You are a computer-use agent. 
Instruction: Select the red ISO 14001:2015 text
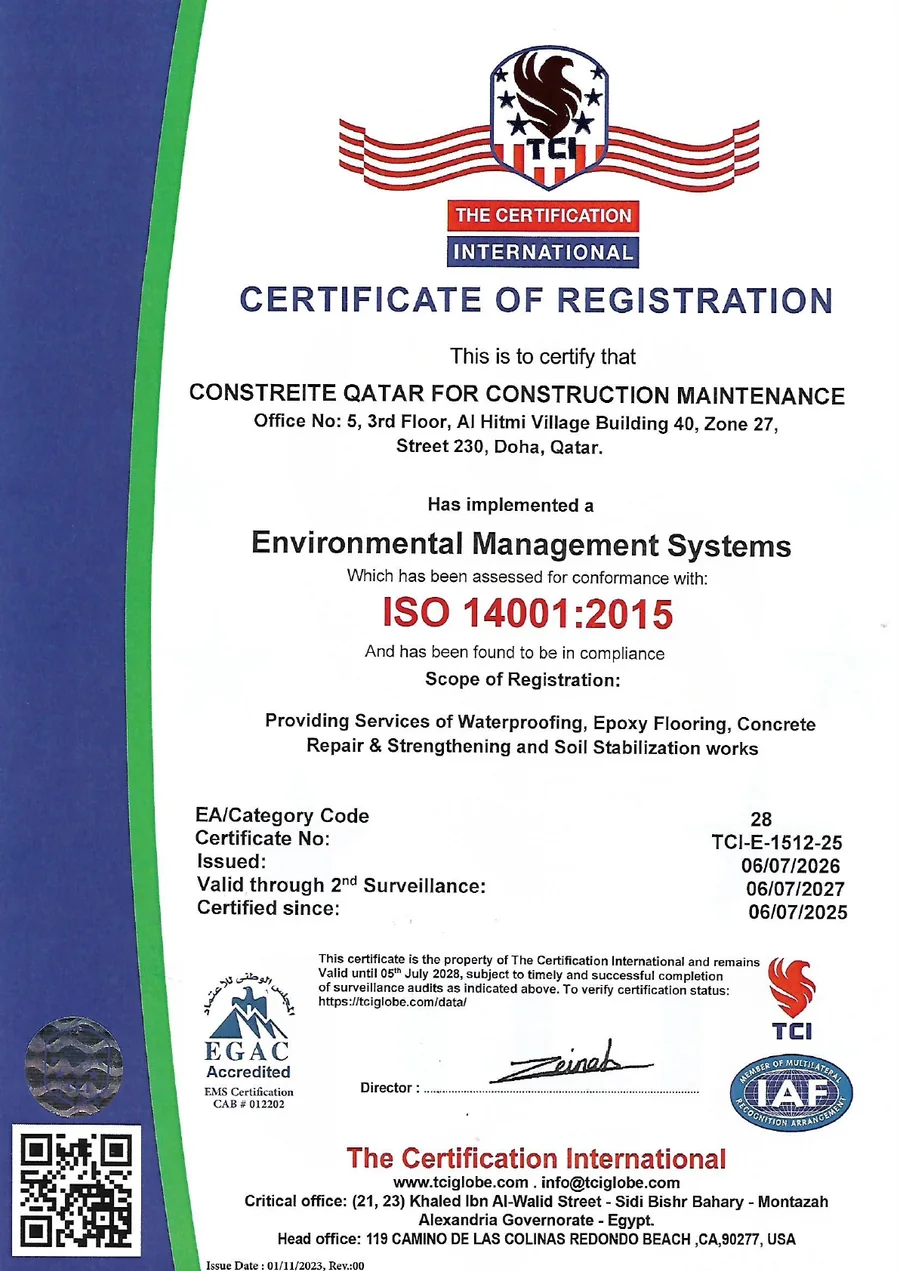[x=528, y=614]
